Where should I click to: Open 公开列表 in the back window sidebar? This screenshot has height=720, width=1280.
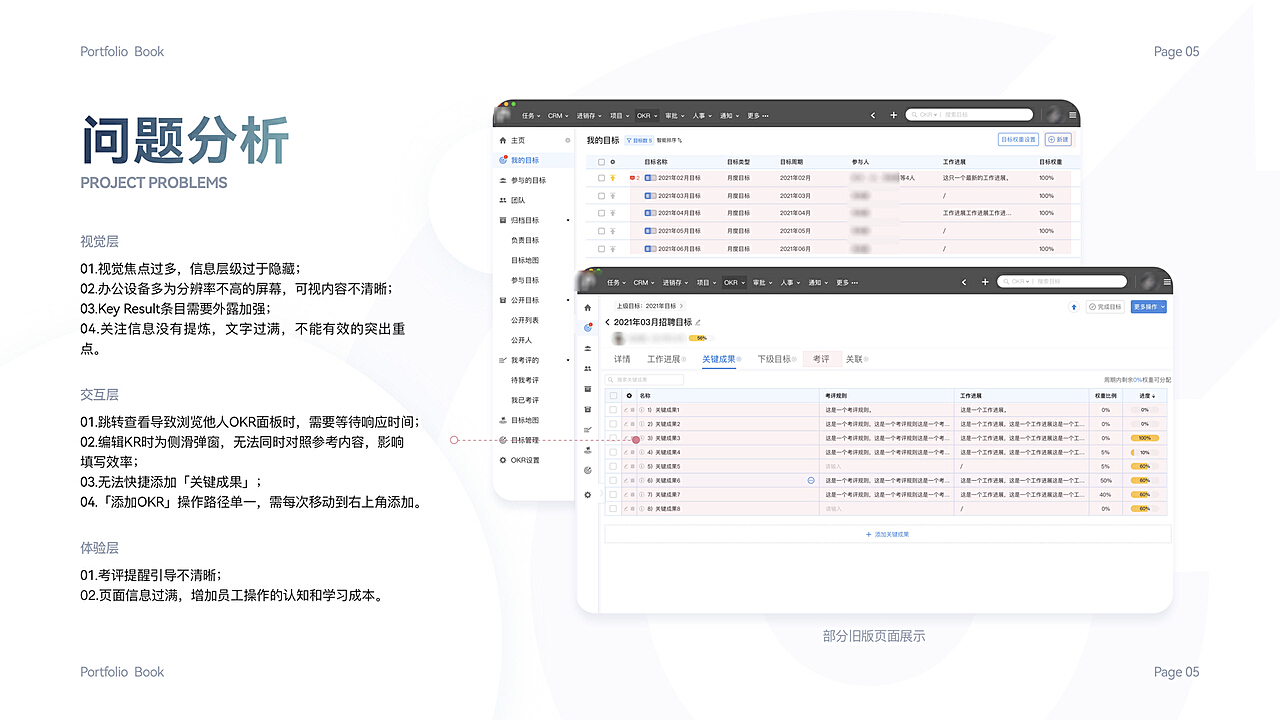click(525, 320)
